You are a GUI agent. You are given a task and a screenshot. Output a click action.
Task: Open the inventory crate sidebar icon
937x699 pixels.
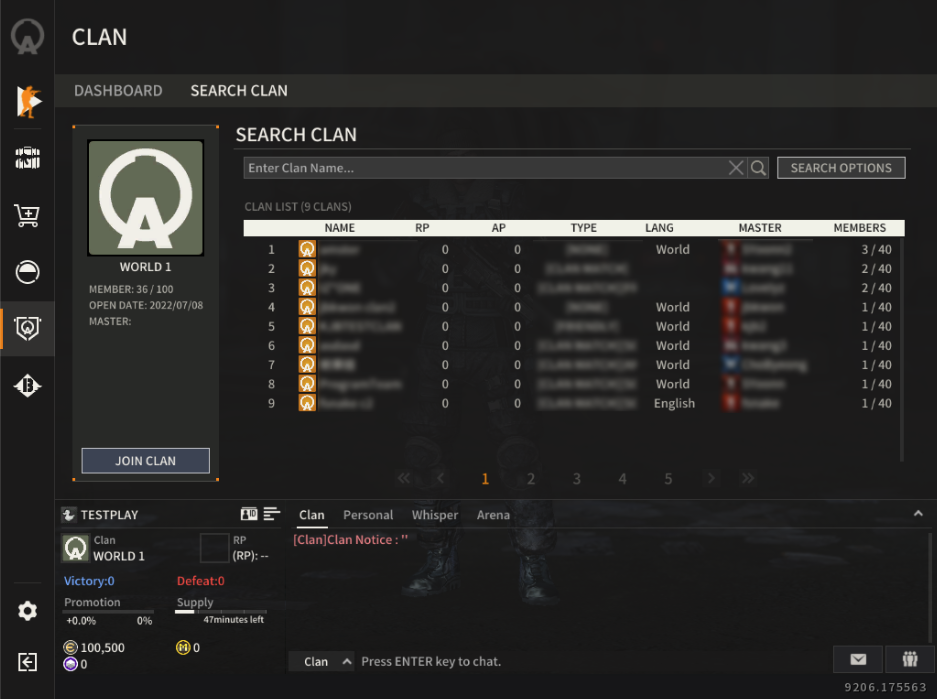(27, 158)
